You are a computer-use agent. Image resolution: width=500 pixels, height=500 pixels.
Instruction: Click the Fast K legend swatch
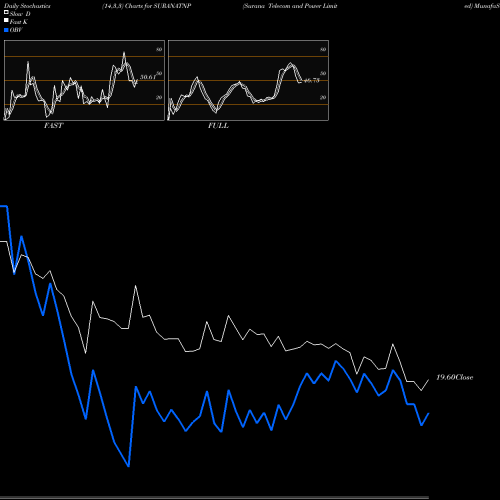tap(6, 21)
